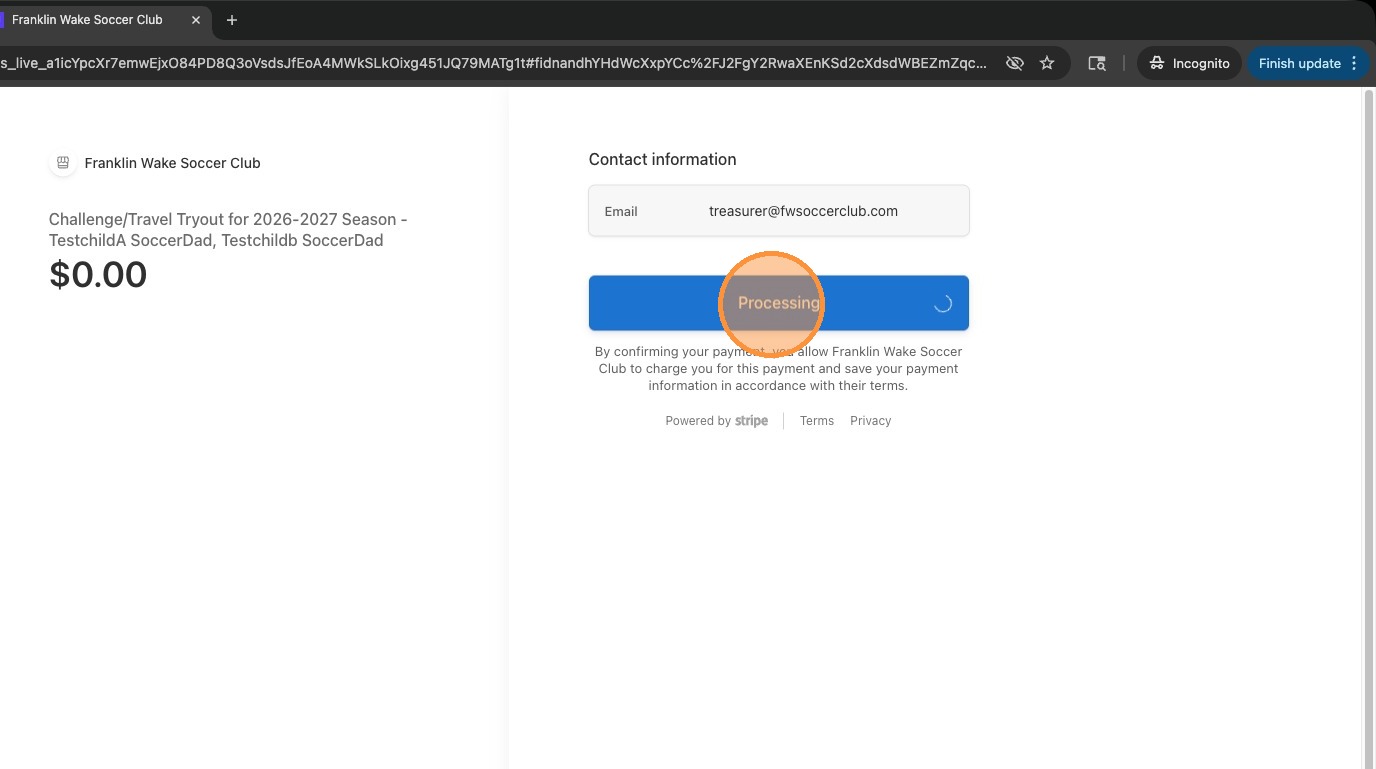Click the payment confirmation disclaimer text
This screenshot has width=1376, height=769.
(x=779, y=368)
